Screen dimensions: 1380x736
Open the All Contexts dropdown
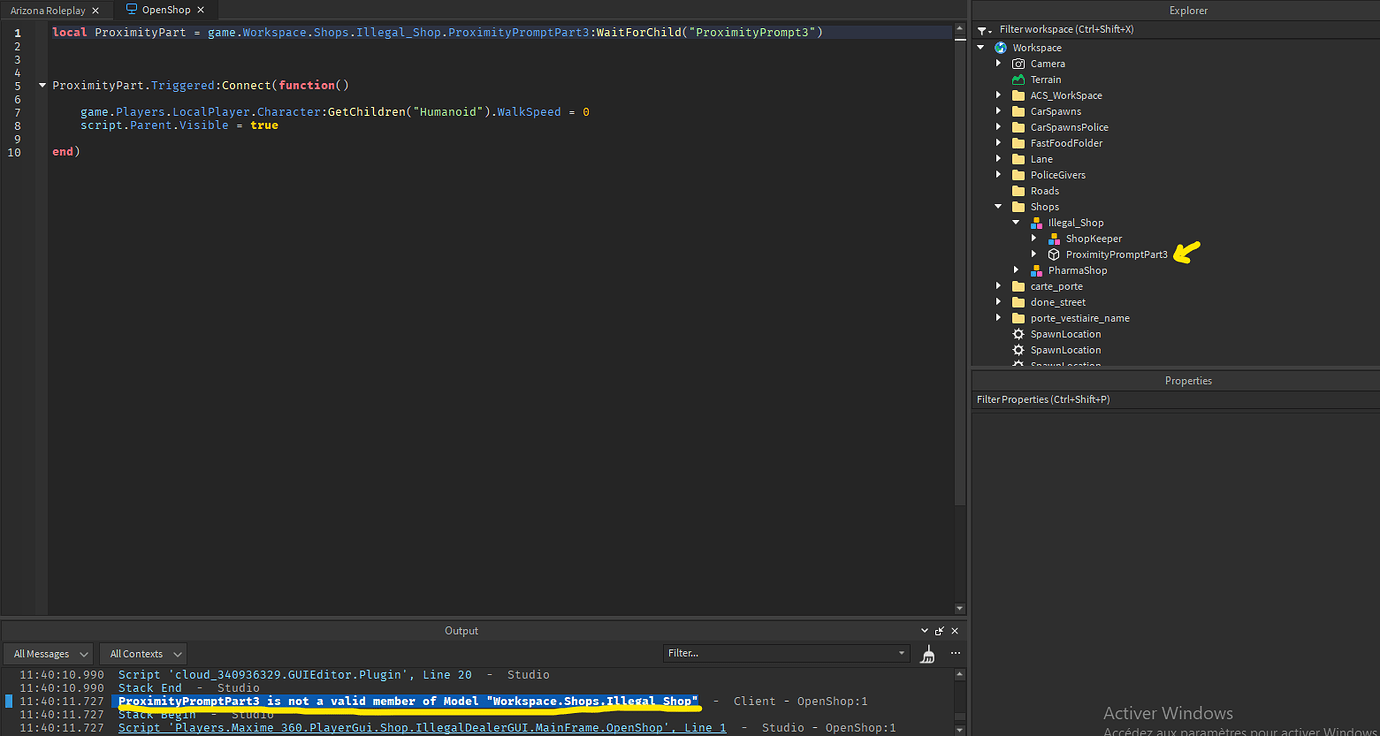[142, 653]
